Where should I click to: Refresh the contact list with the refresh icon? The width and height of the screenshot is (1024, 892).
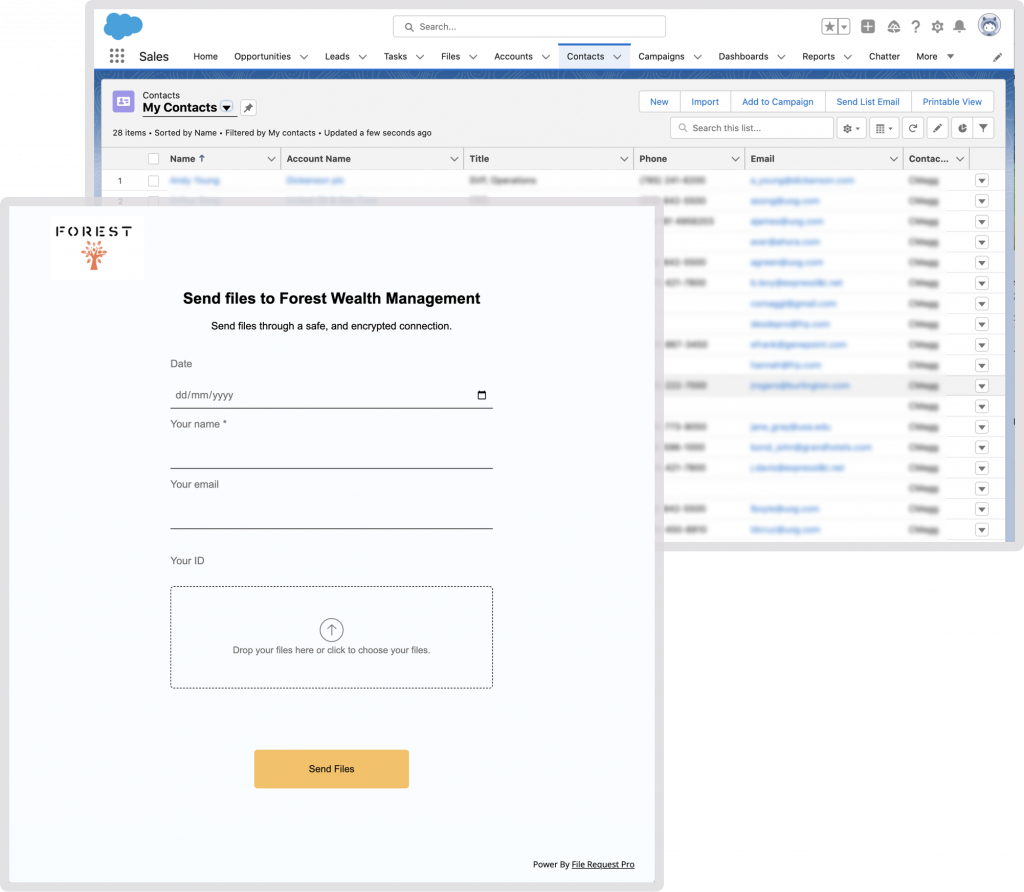(x=913, y=127)
